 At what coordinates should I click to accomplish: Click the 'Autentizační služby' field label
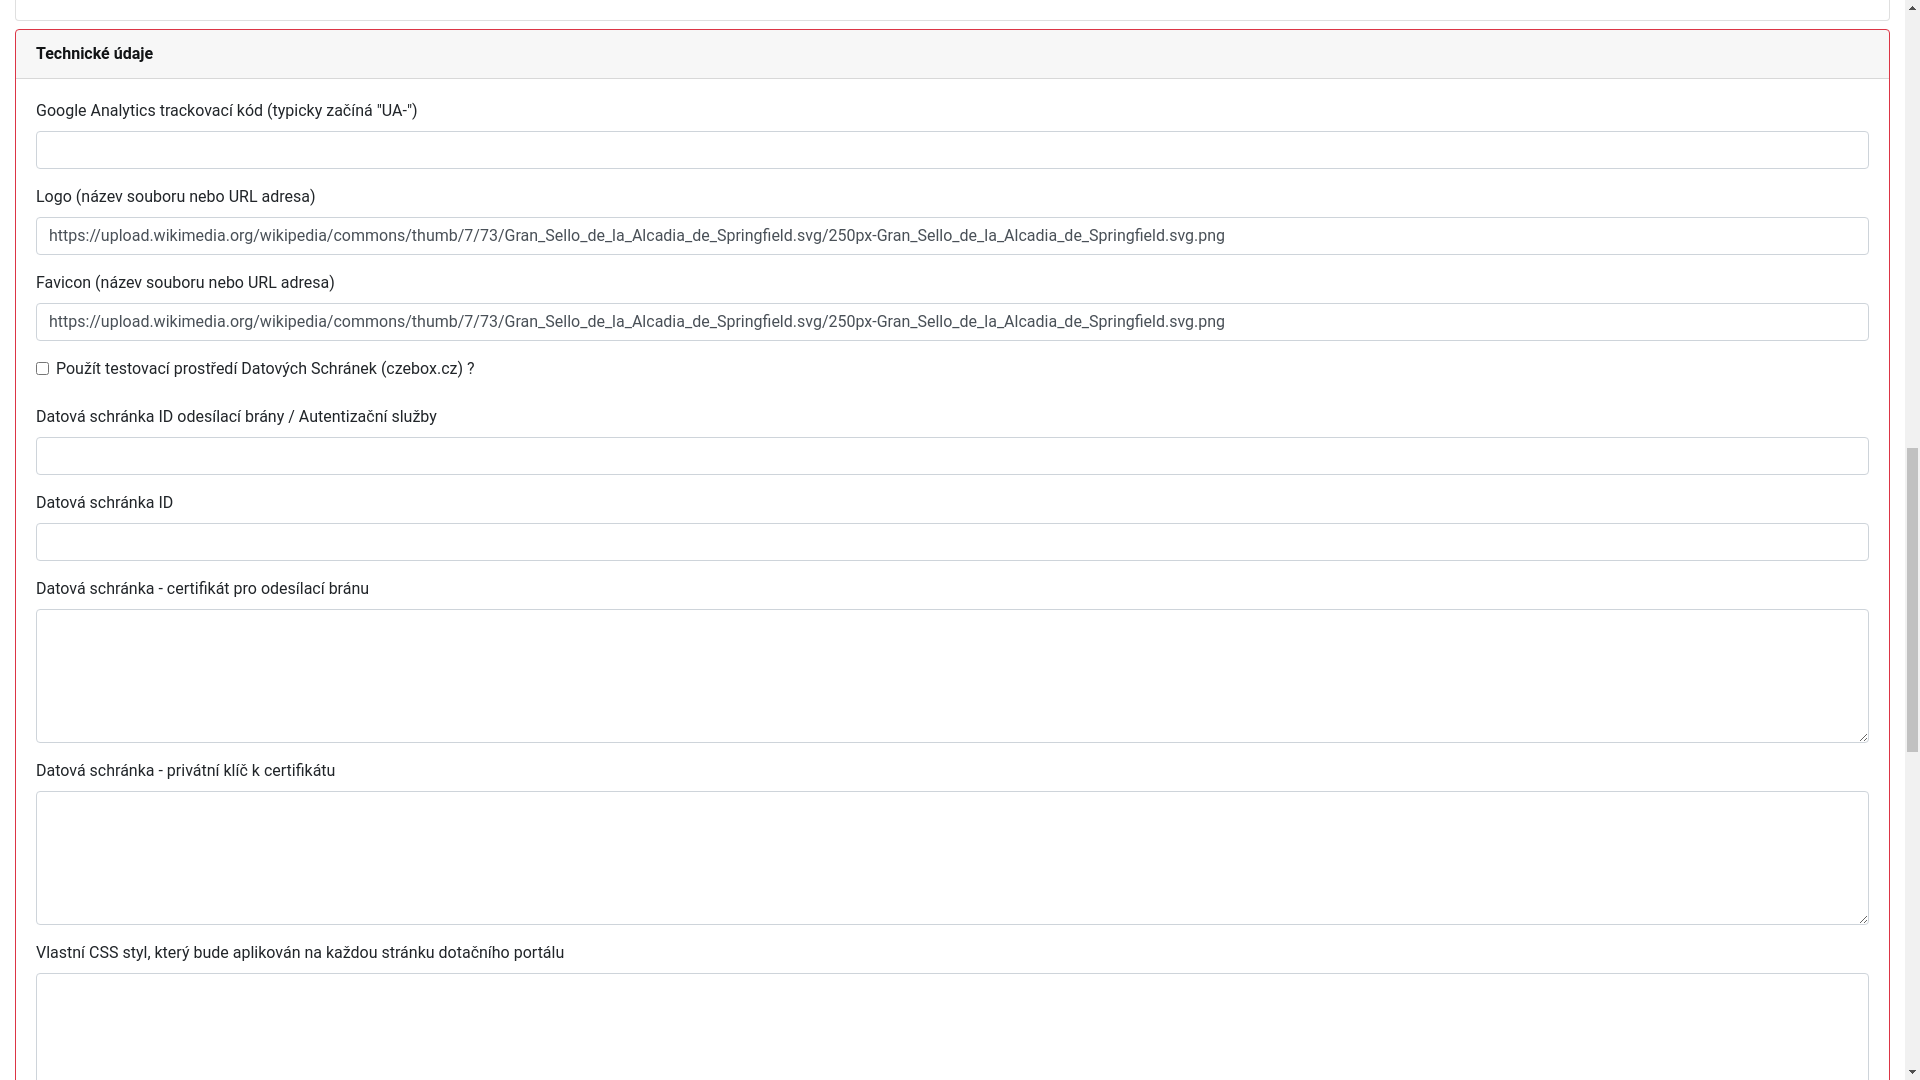(236, 417)
